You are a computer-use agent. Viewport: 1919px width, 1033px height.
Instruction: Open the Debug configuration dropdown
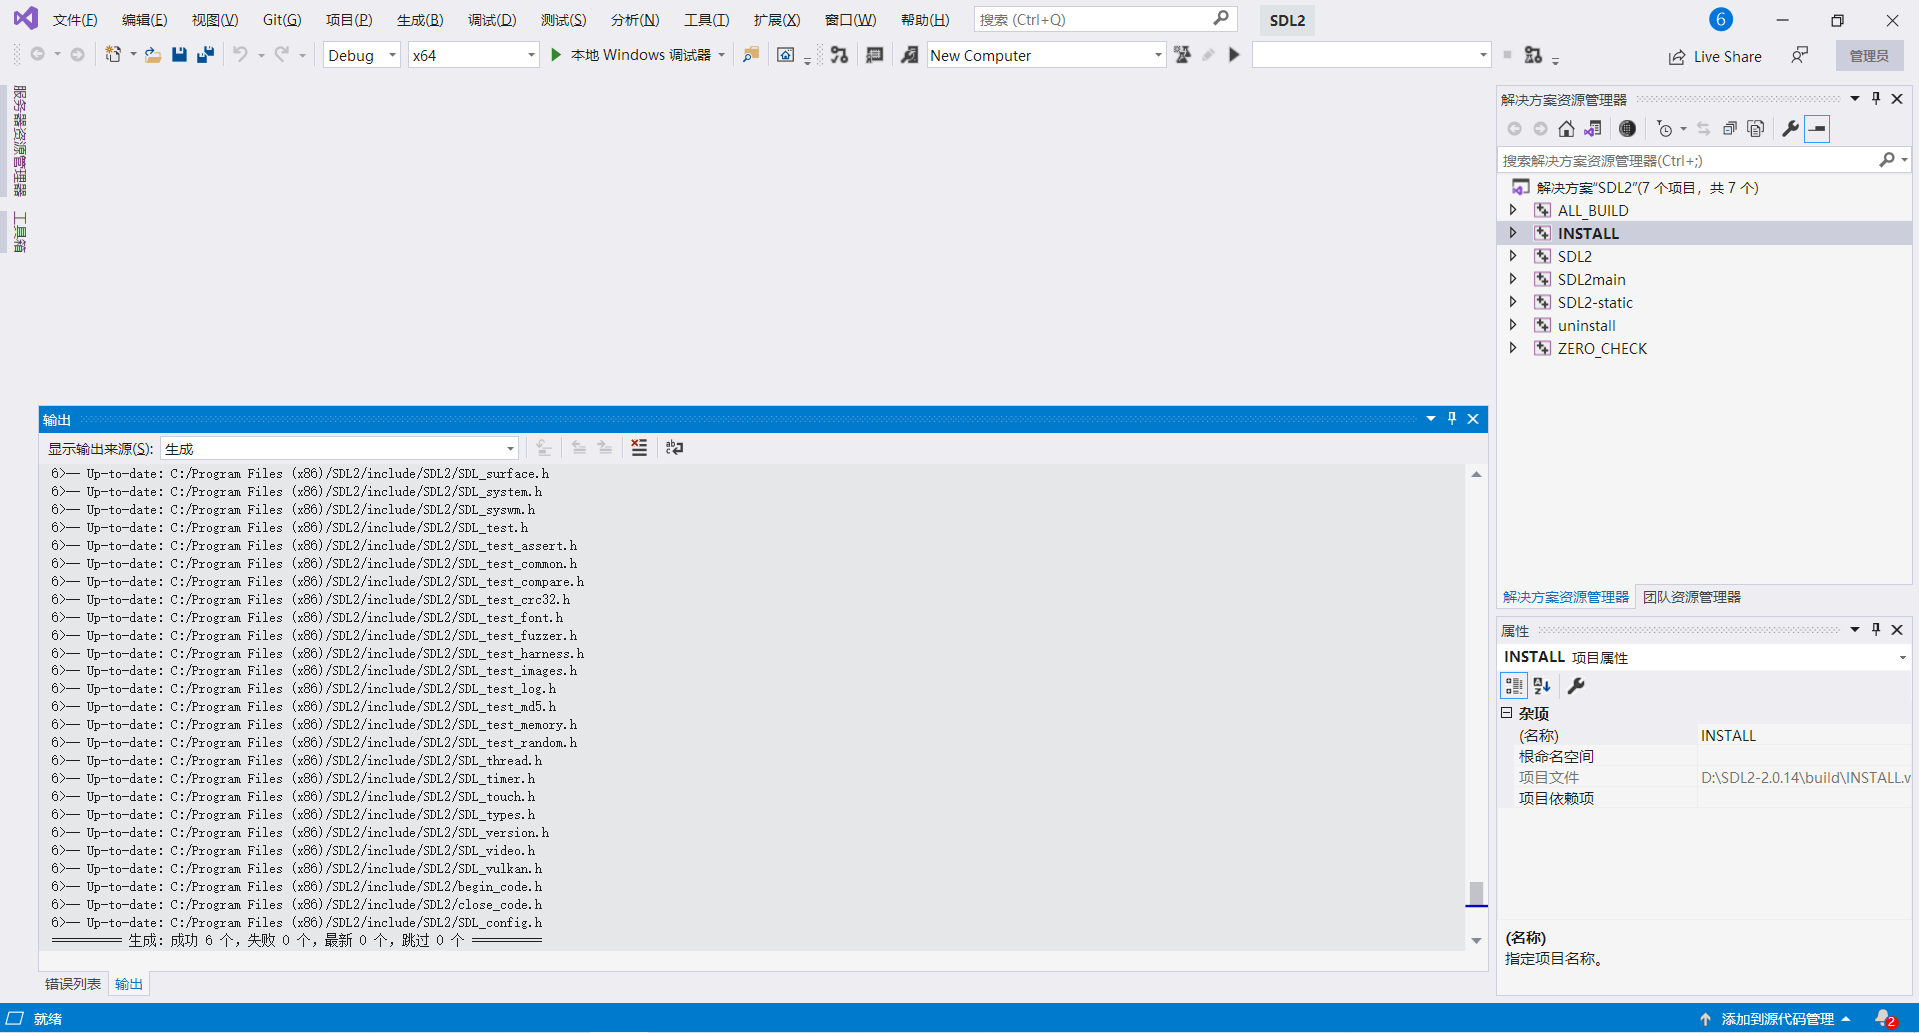click(361, 55)
